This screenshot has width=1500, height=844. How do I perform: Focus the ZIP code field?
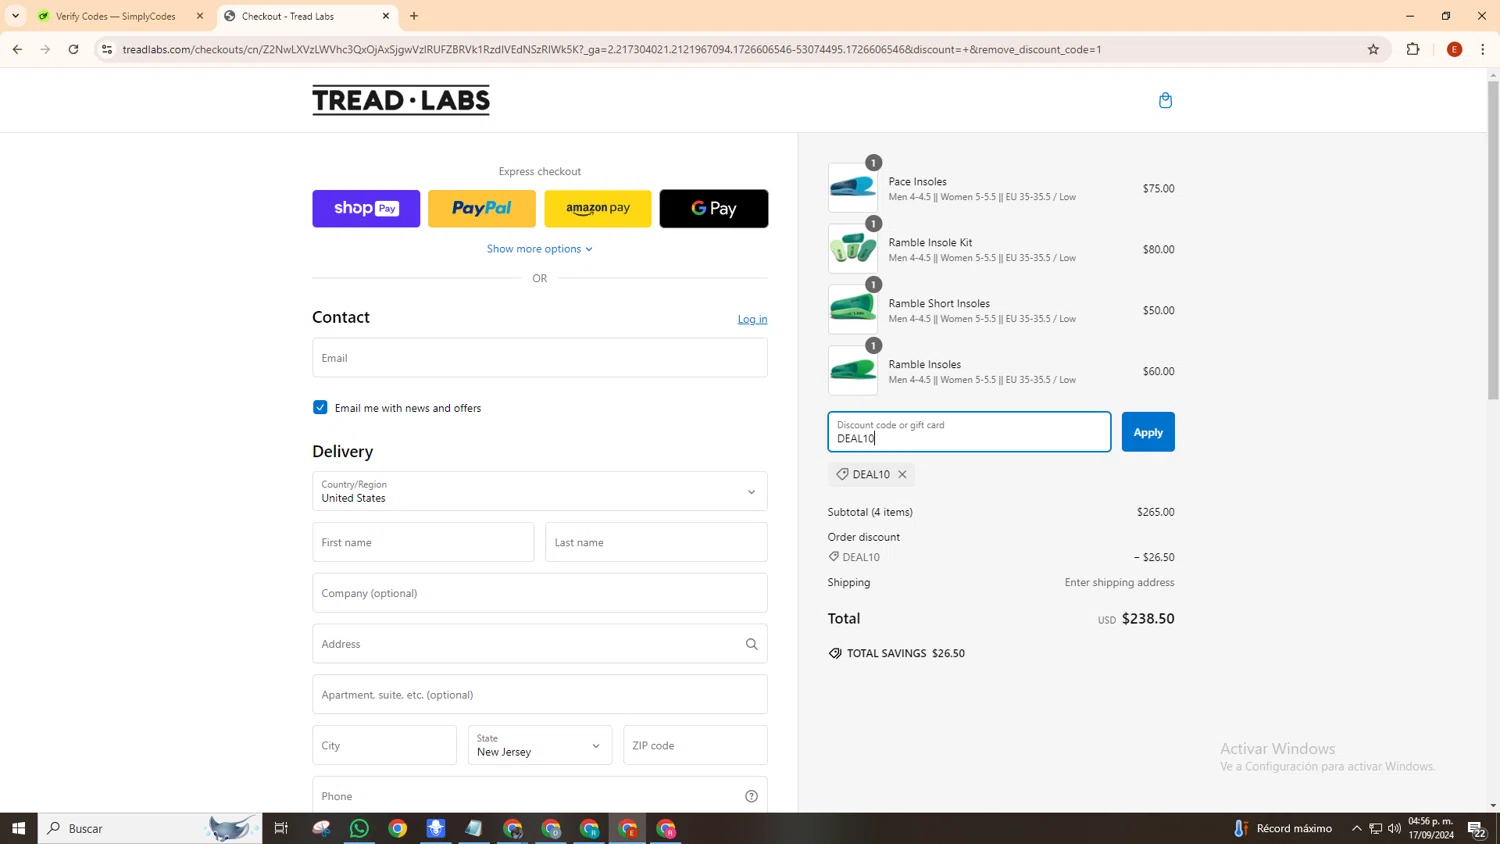tap(695, 745)
